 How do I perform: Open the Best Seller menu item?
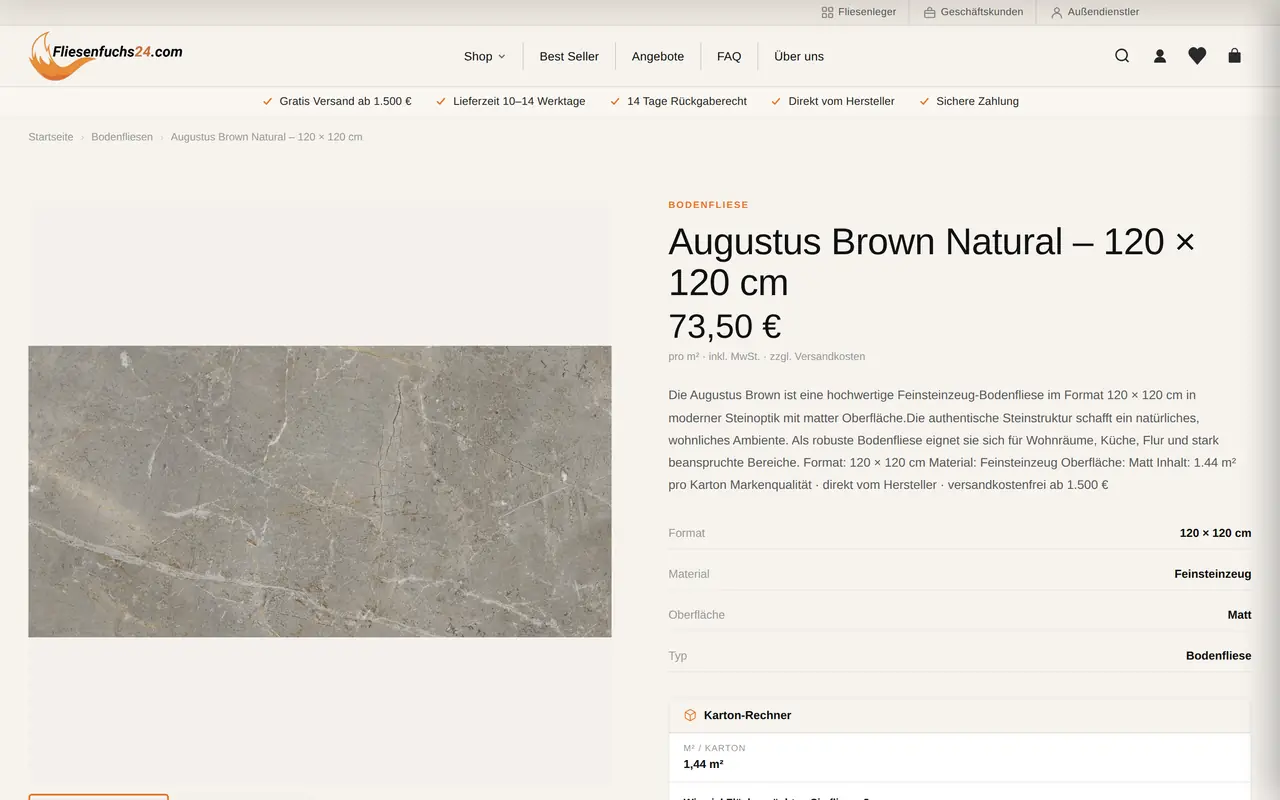pyautogui.click(x=569, y=56)
